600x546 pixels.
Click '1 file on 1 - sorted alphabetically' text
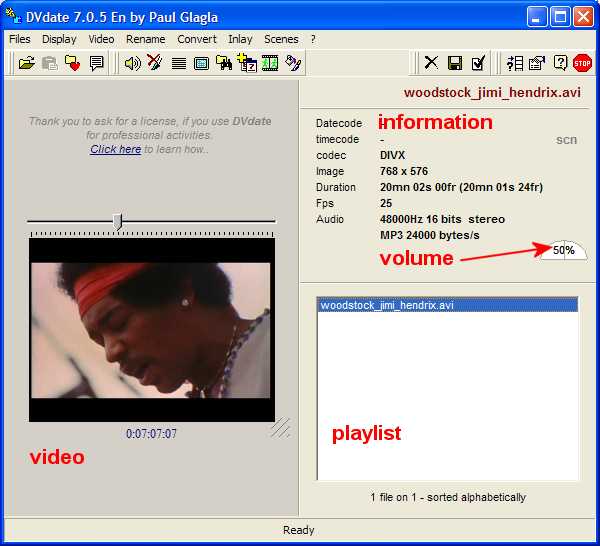(x=448, y=497)
